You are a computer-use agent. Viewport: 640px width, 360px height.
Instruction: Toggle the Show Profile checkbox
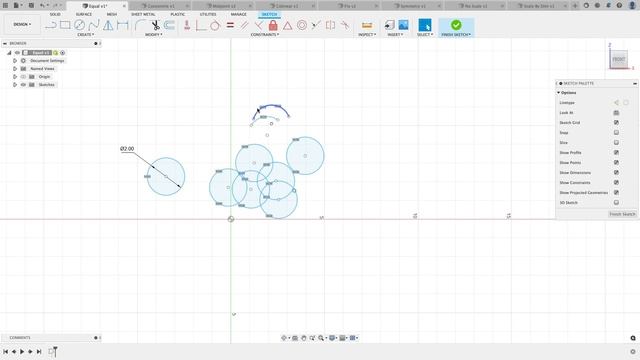pos(616,153)
